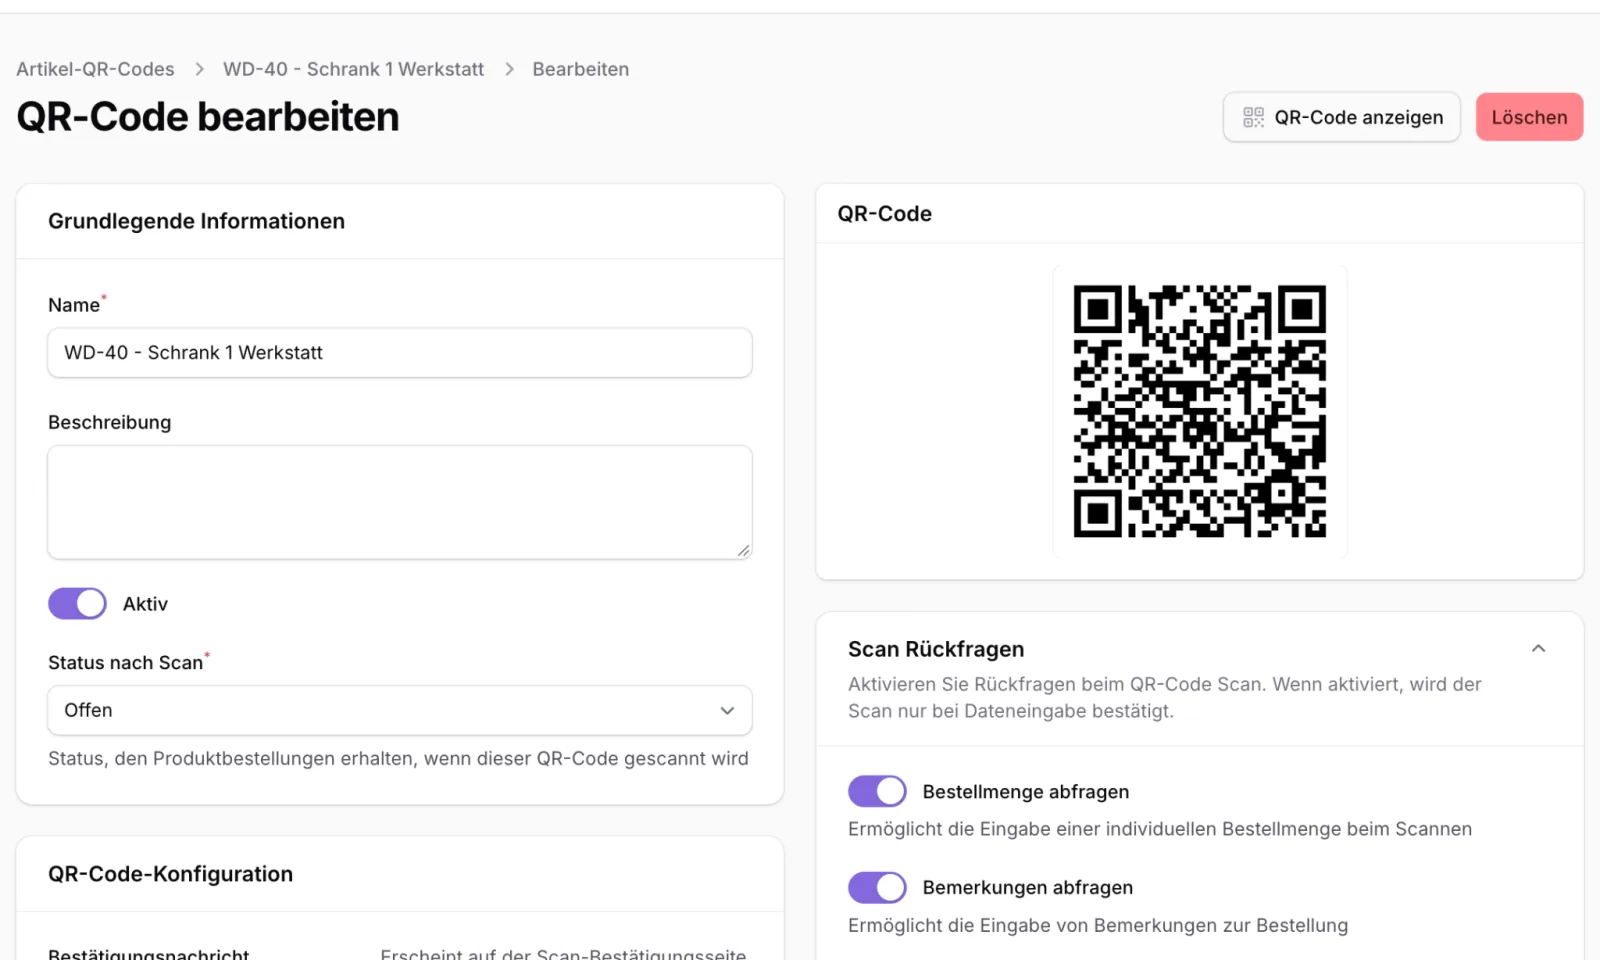Screen dimensions: 1600x960
Task: Open the Status nach Scan dropdown
Action: pos(400,710)
